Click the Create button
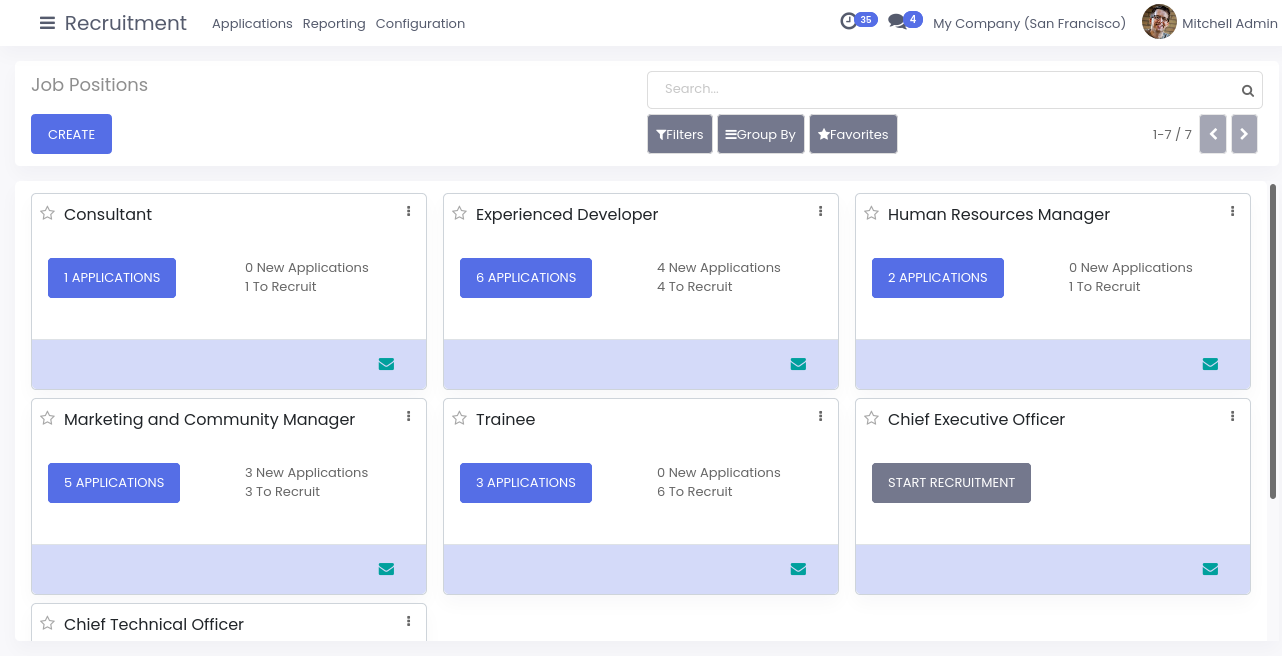Screen dimensions: 1282x656 71,134
